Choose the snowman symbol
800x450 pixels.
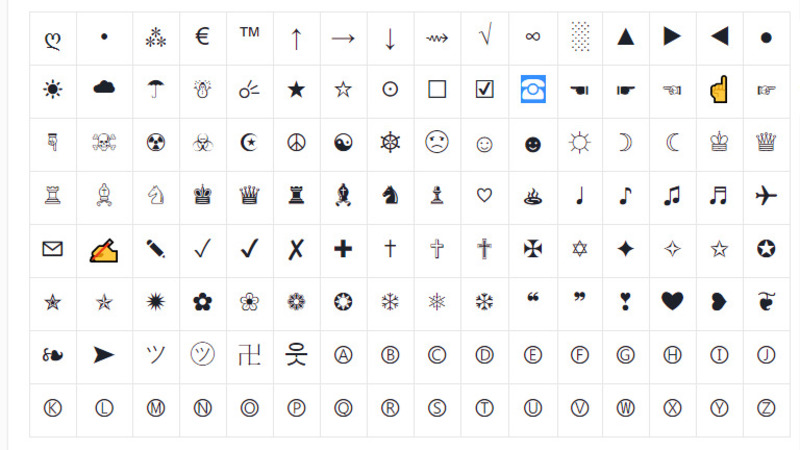(x=203, y=89)
